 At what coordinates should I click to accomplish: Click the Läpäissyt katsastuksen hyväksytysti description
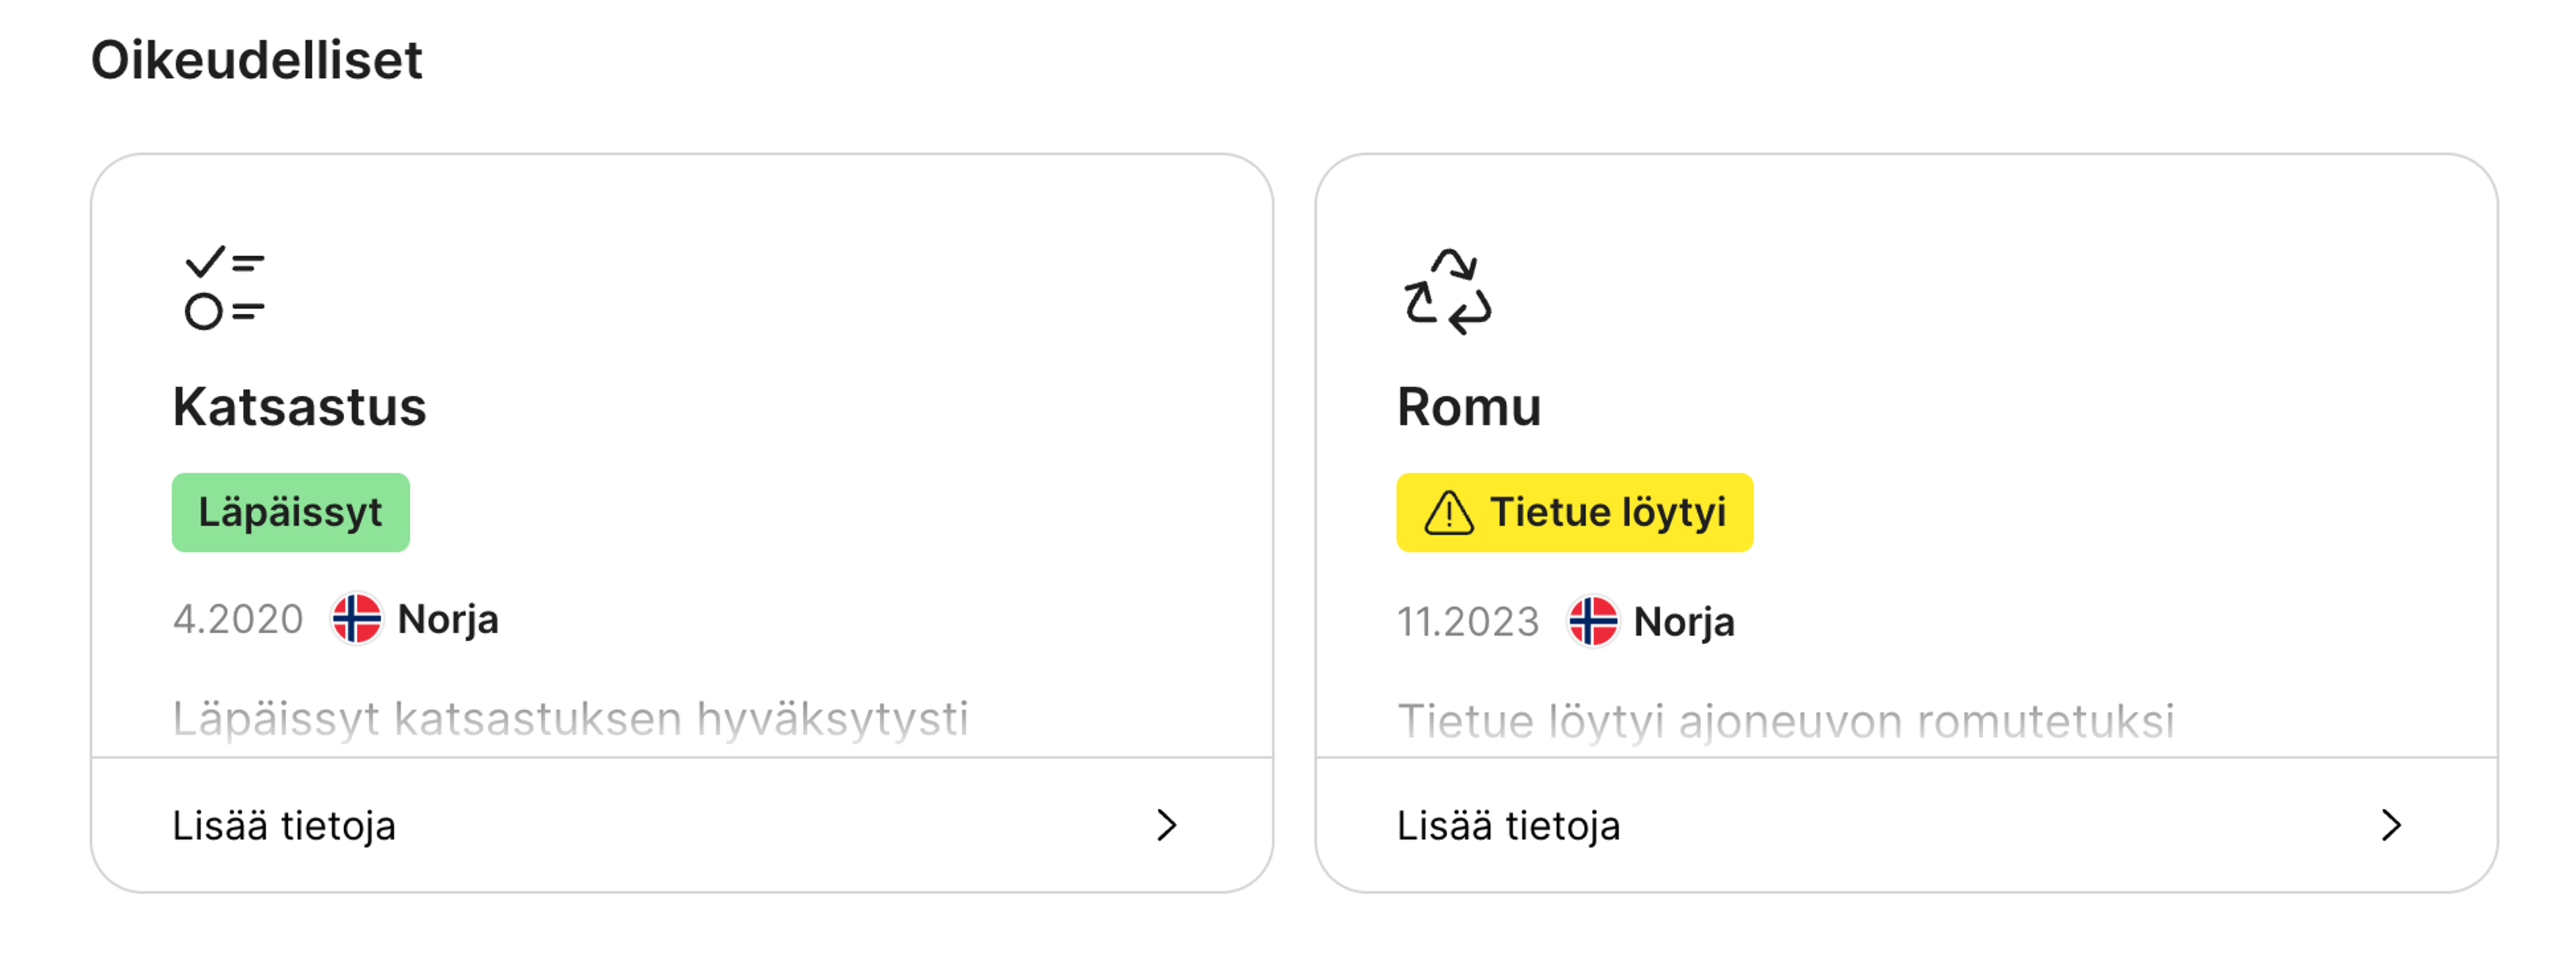570,719
